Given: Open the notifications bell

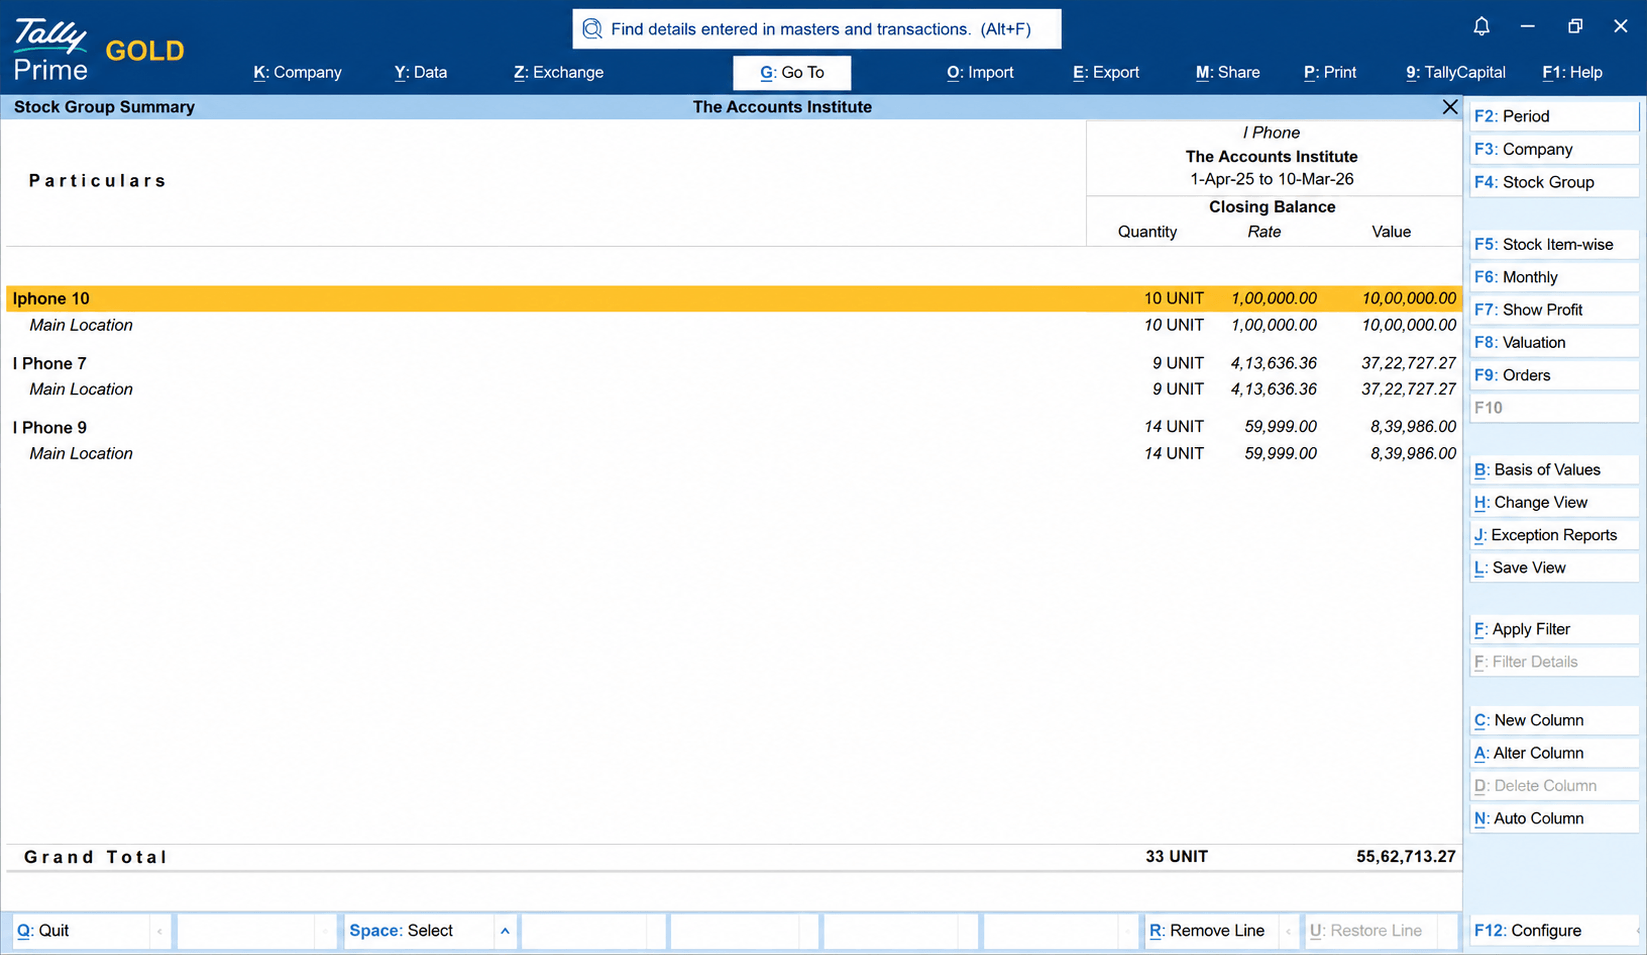Looking at the screenshot, I should tap(1481, 27).
